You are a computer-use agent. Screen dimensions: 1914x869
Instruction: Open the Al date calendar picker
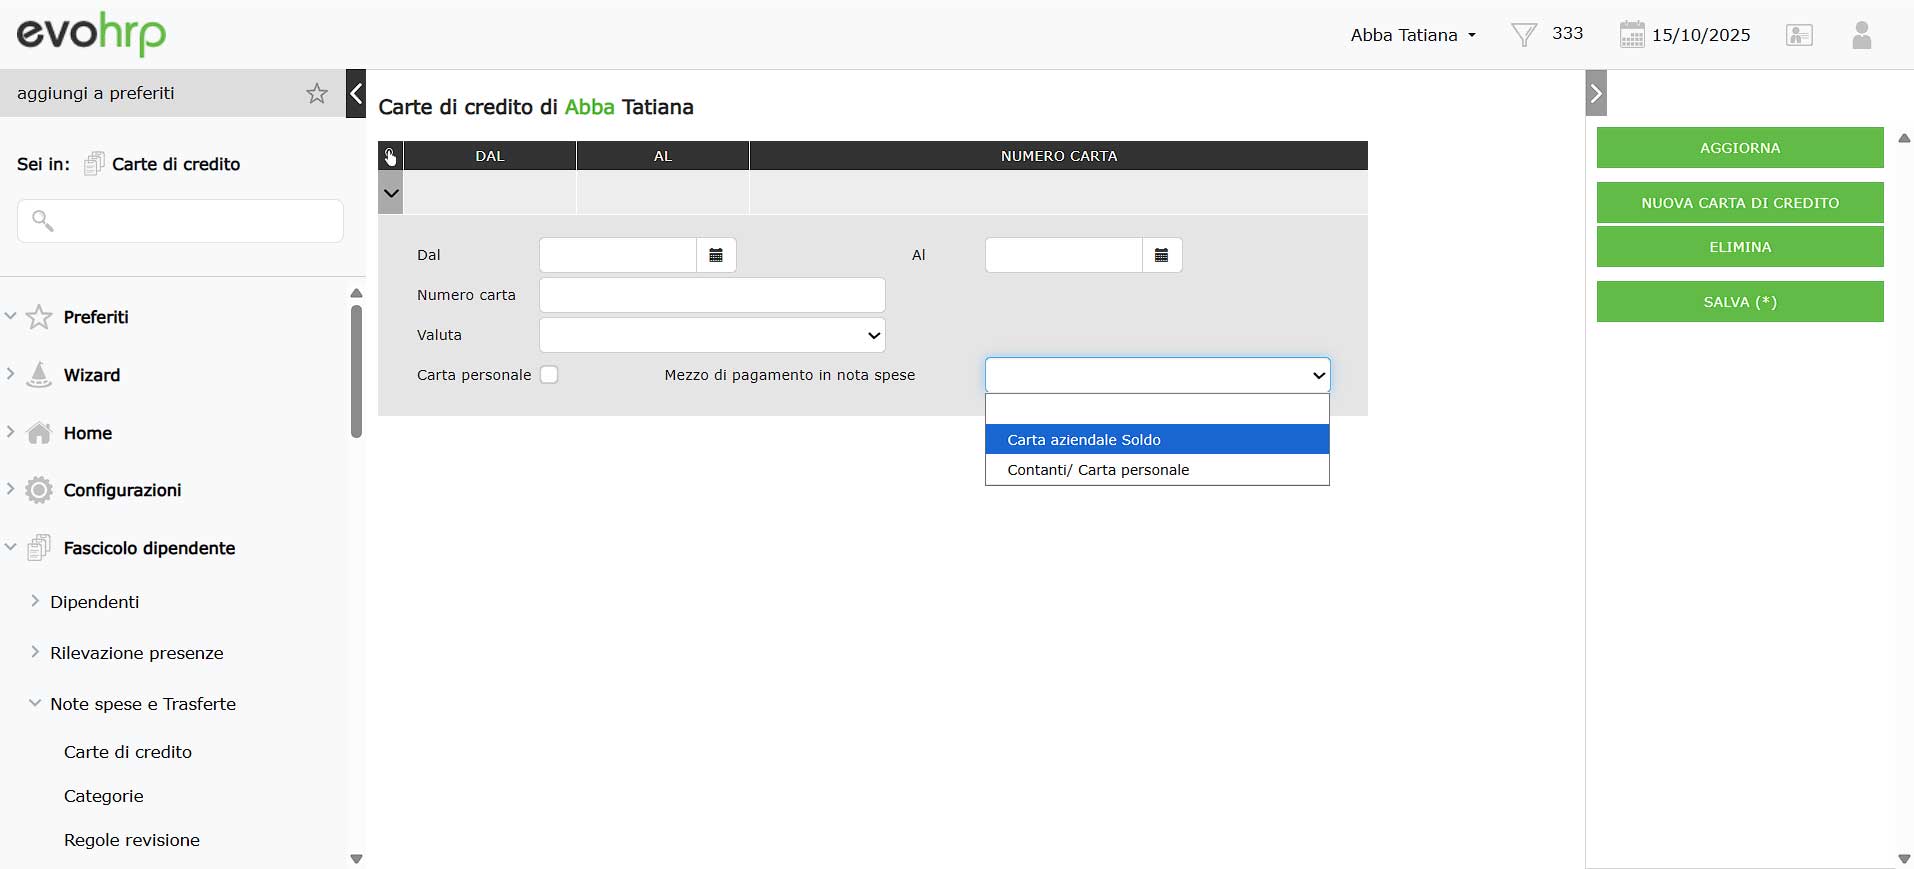(1161, 255)
